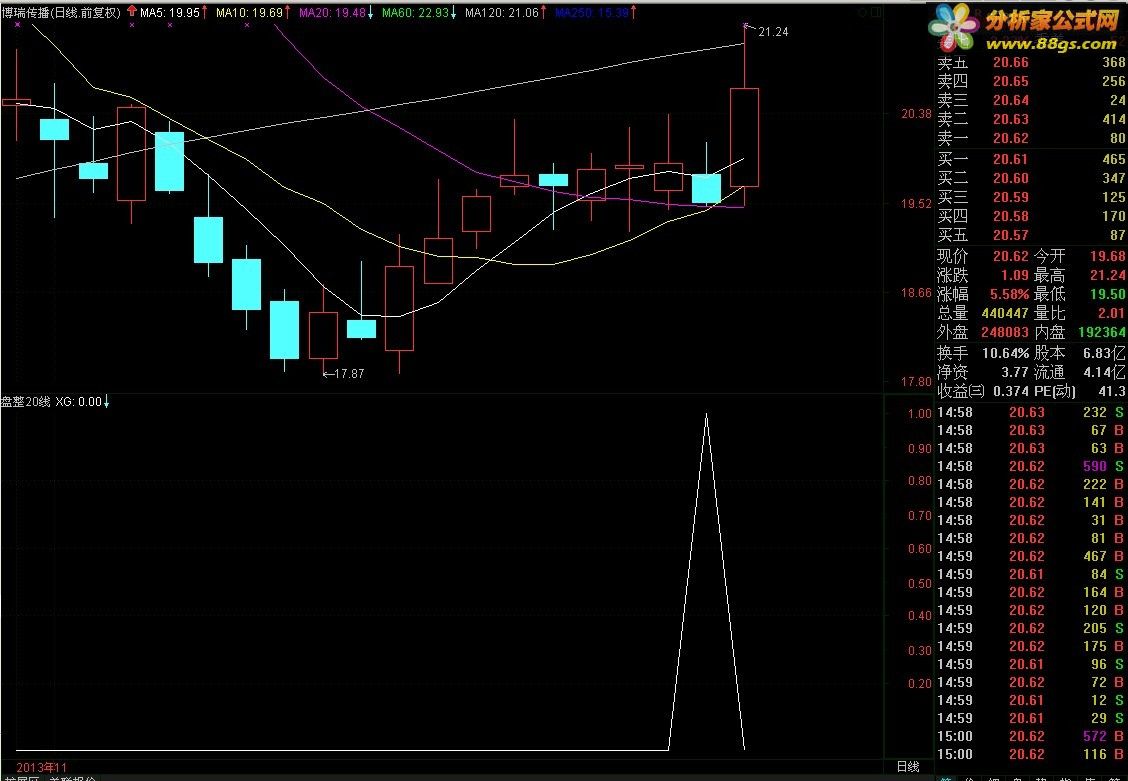Select the 卖三 20.64 ask row
Viewport: 1128px width, 781px height.
tap(1031, 100)
